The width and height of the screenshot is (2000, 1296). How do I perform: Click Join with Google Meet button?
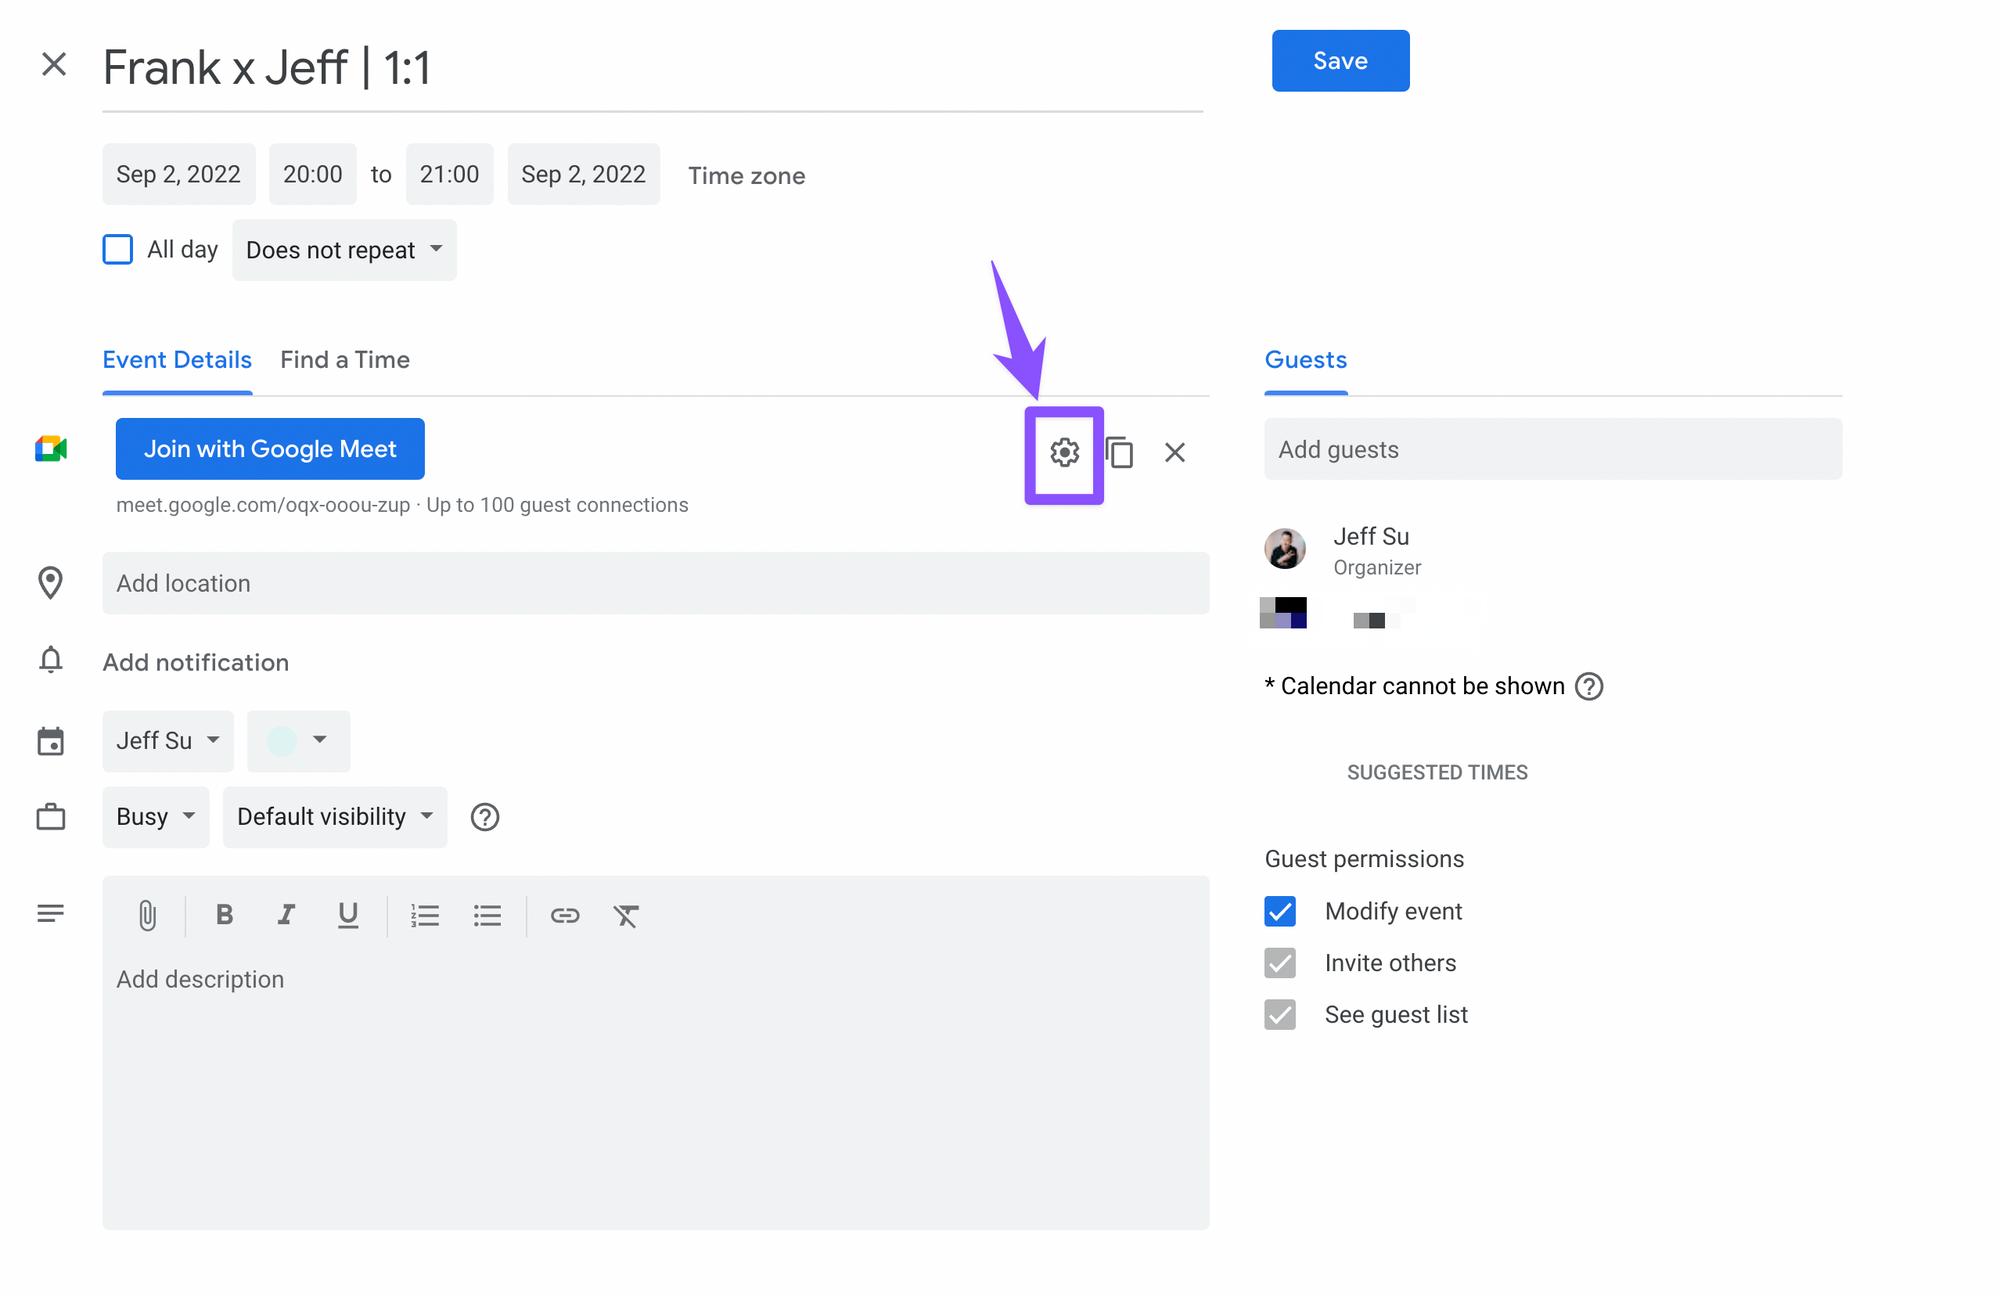tap(270, 449)
